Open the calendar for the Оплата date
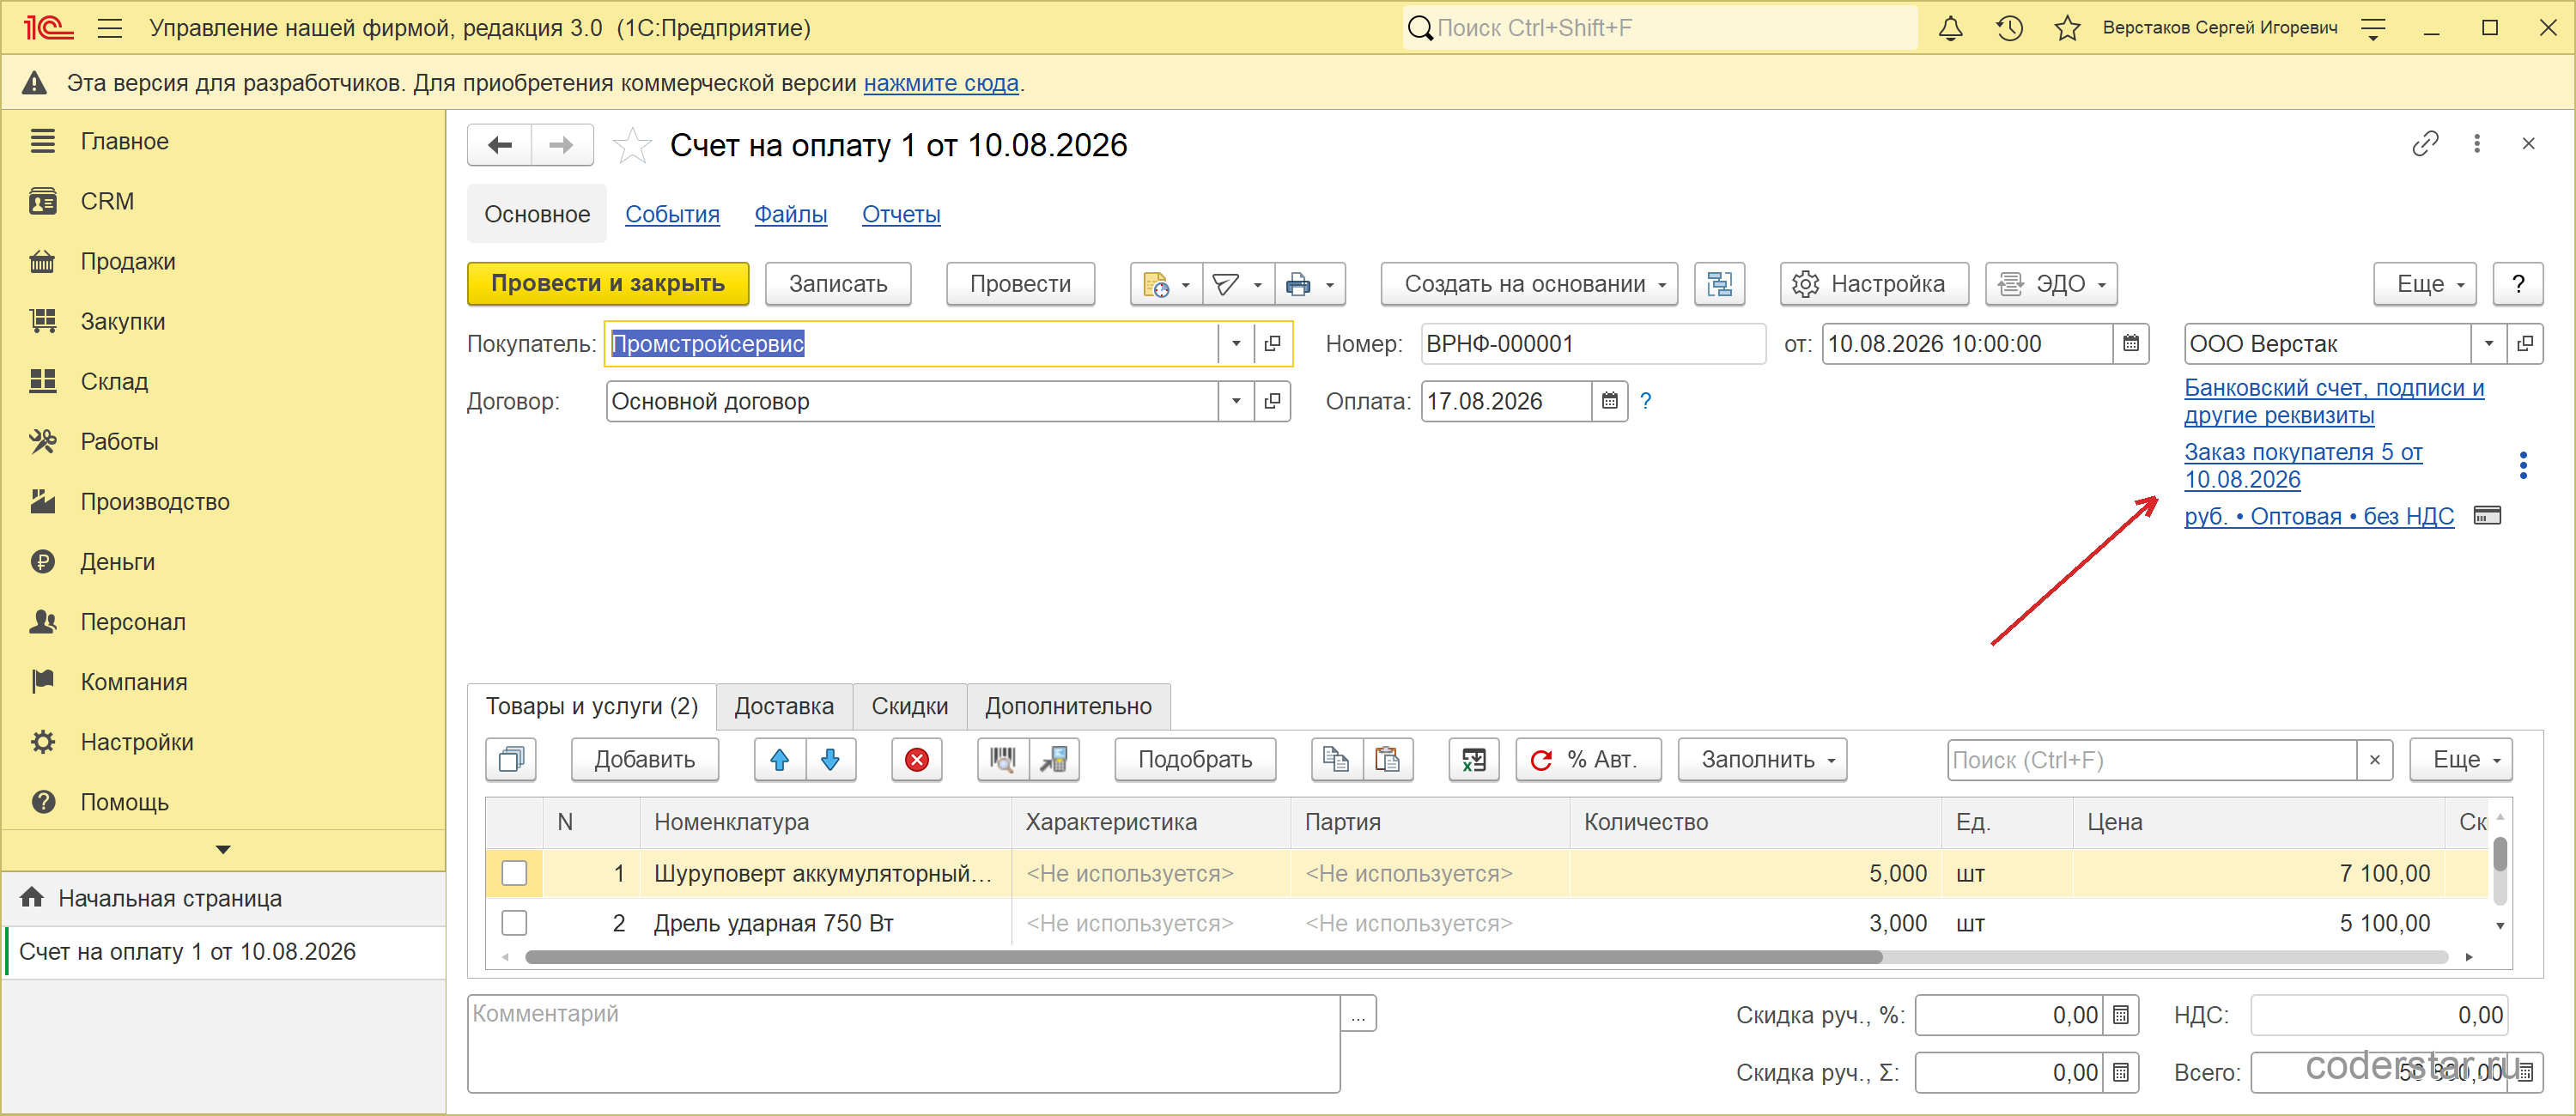The width and height of the screenshot is (2576, 1116). [x=1609, y=402]
